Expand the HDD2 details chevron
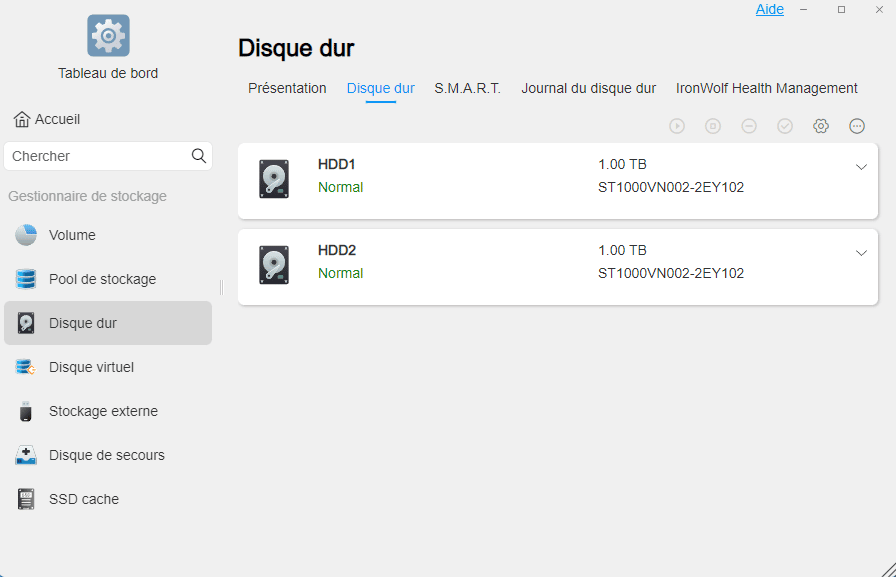The height and width of the screenshot is (577, 896). 861,253
